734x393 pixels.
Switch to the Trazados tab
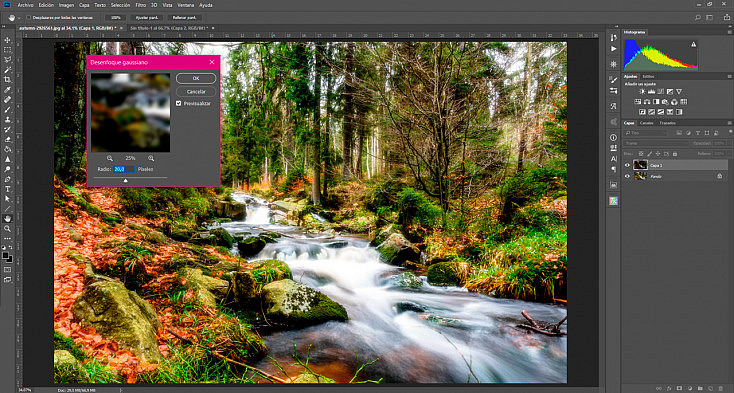pyautogui.click(x=668, y=123)
